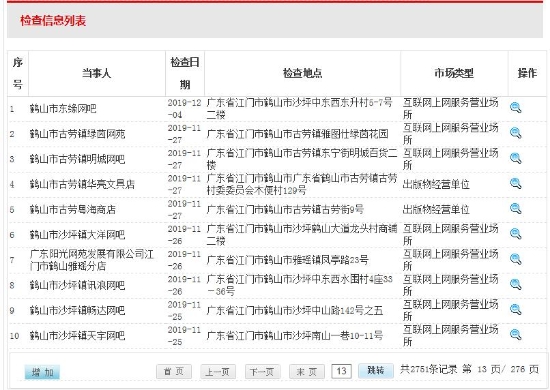
Task: Click 上一页 previous page button
Action: click(218, 371)
